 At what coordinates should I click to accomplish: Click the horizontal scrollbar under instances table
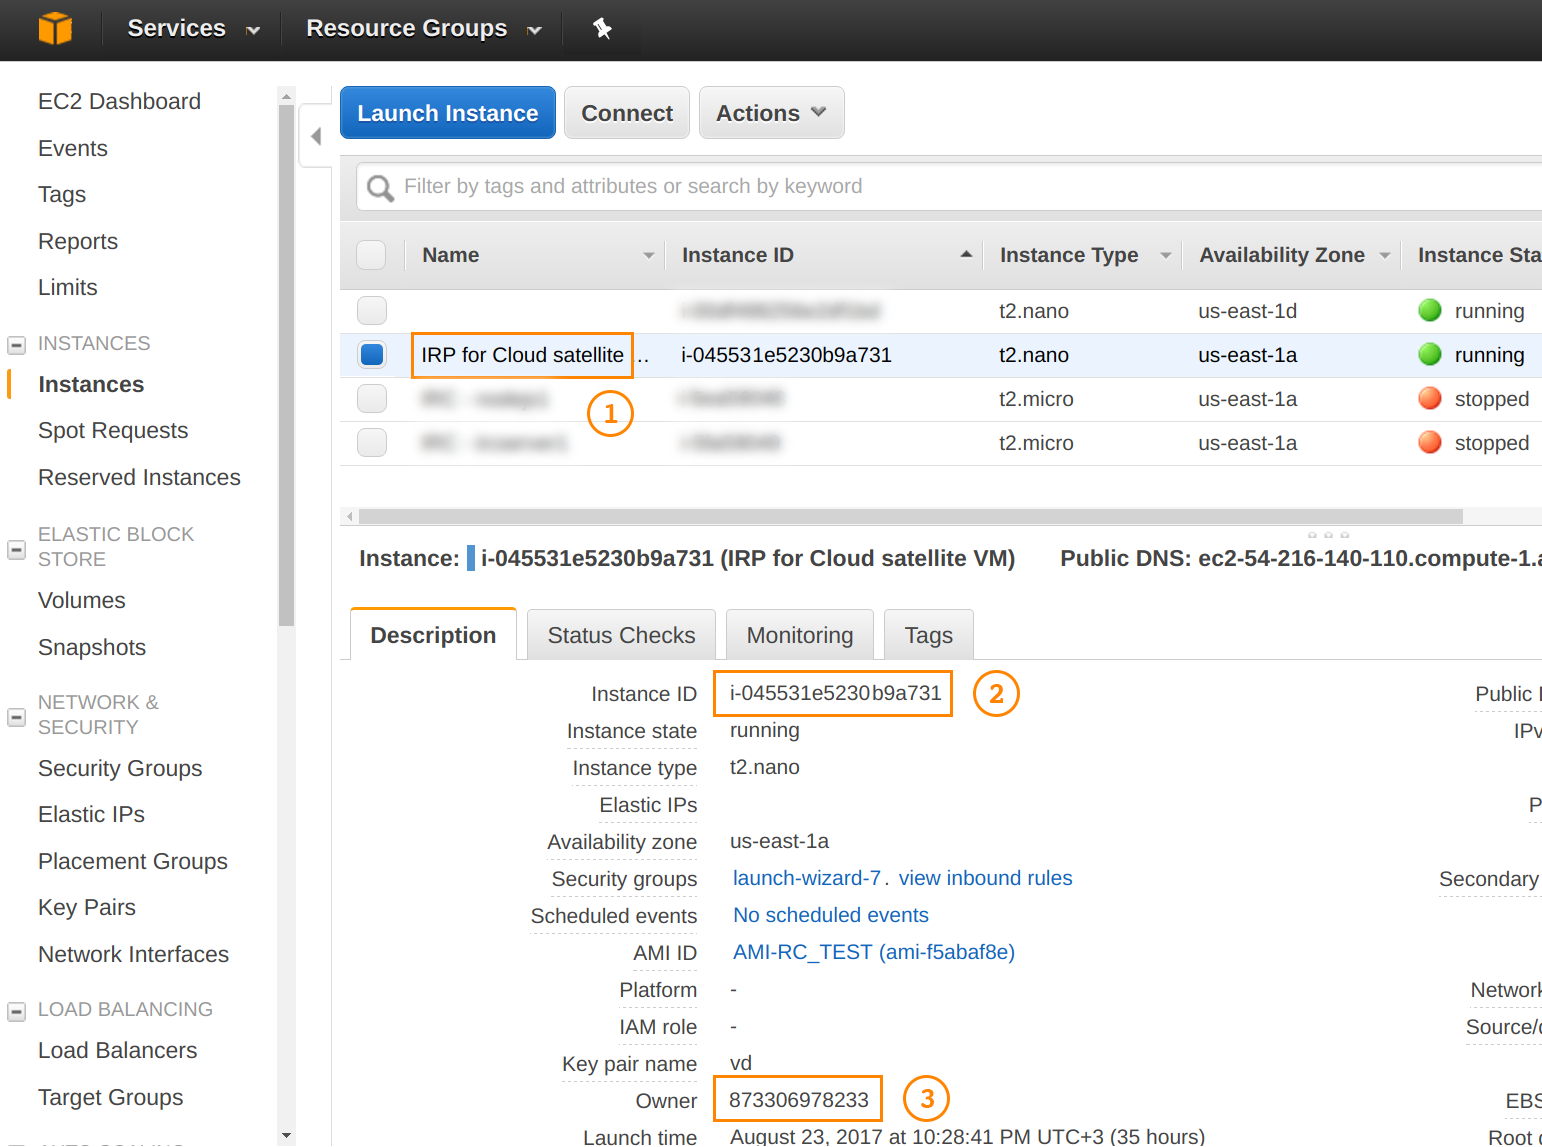[x=910, y=517]
